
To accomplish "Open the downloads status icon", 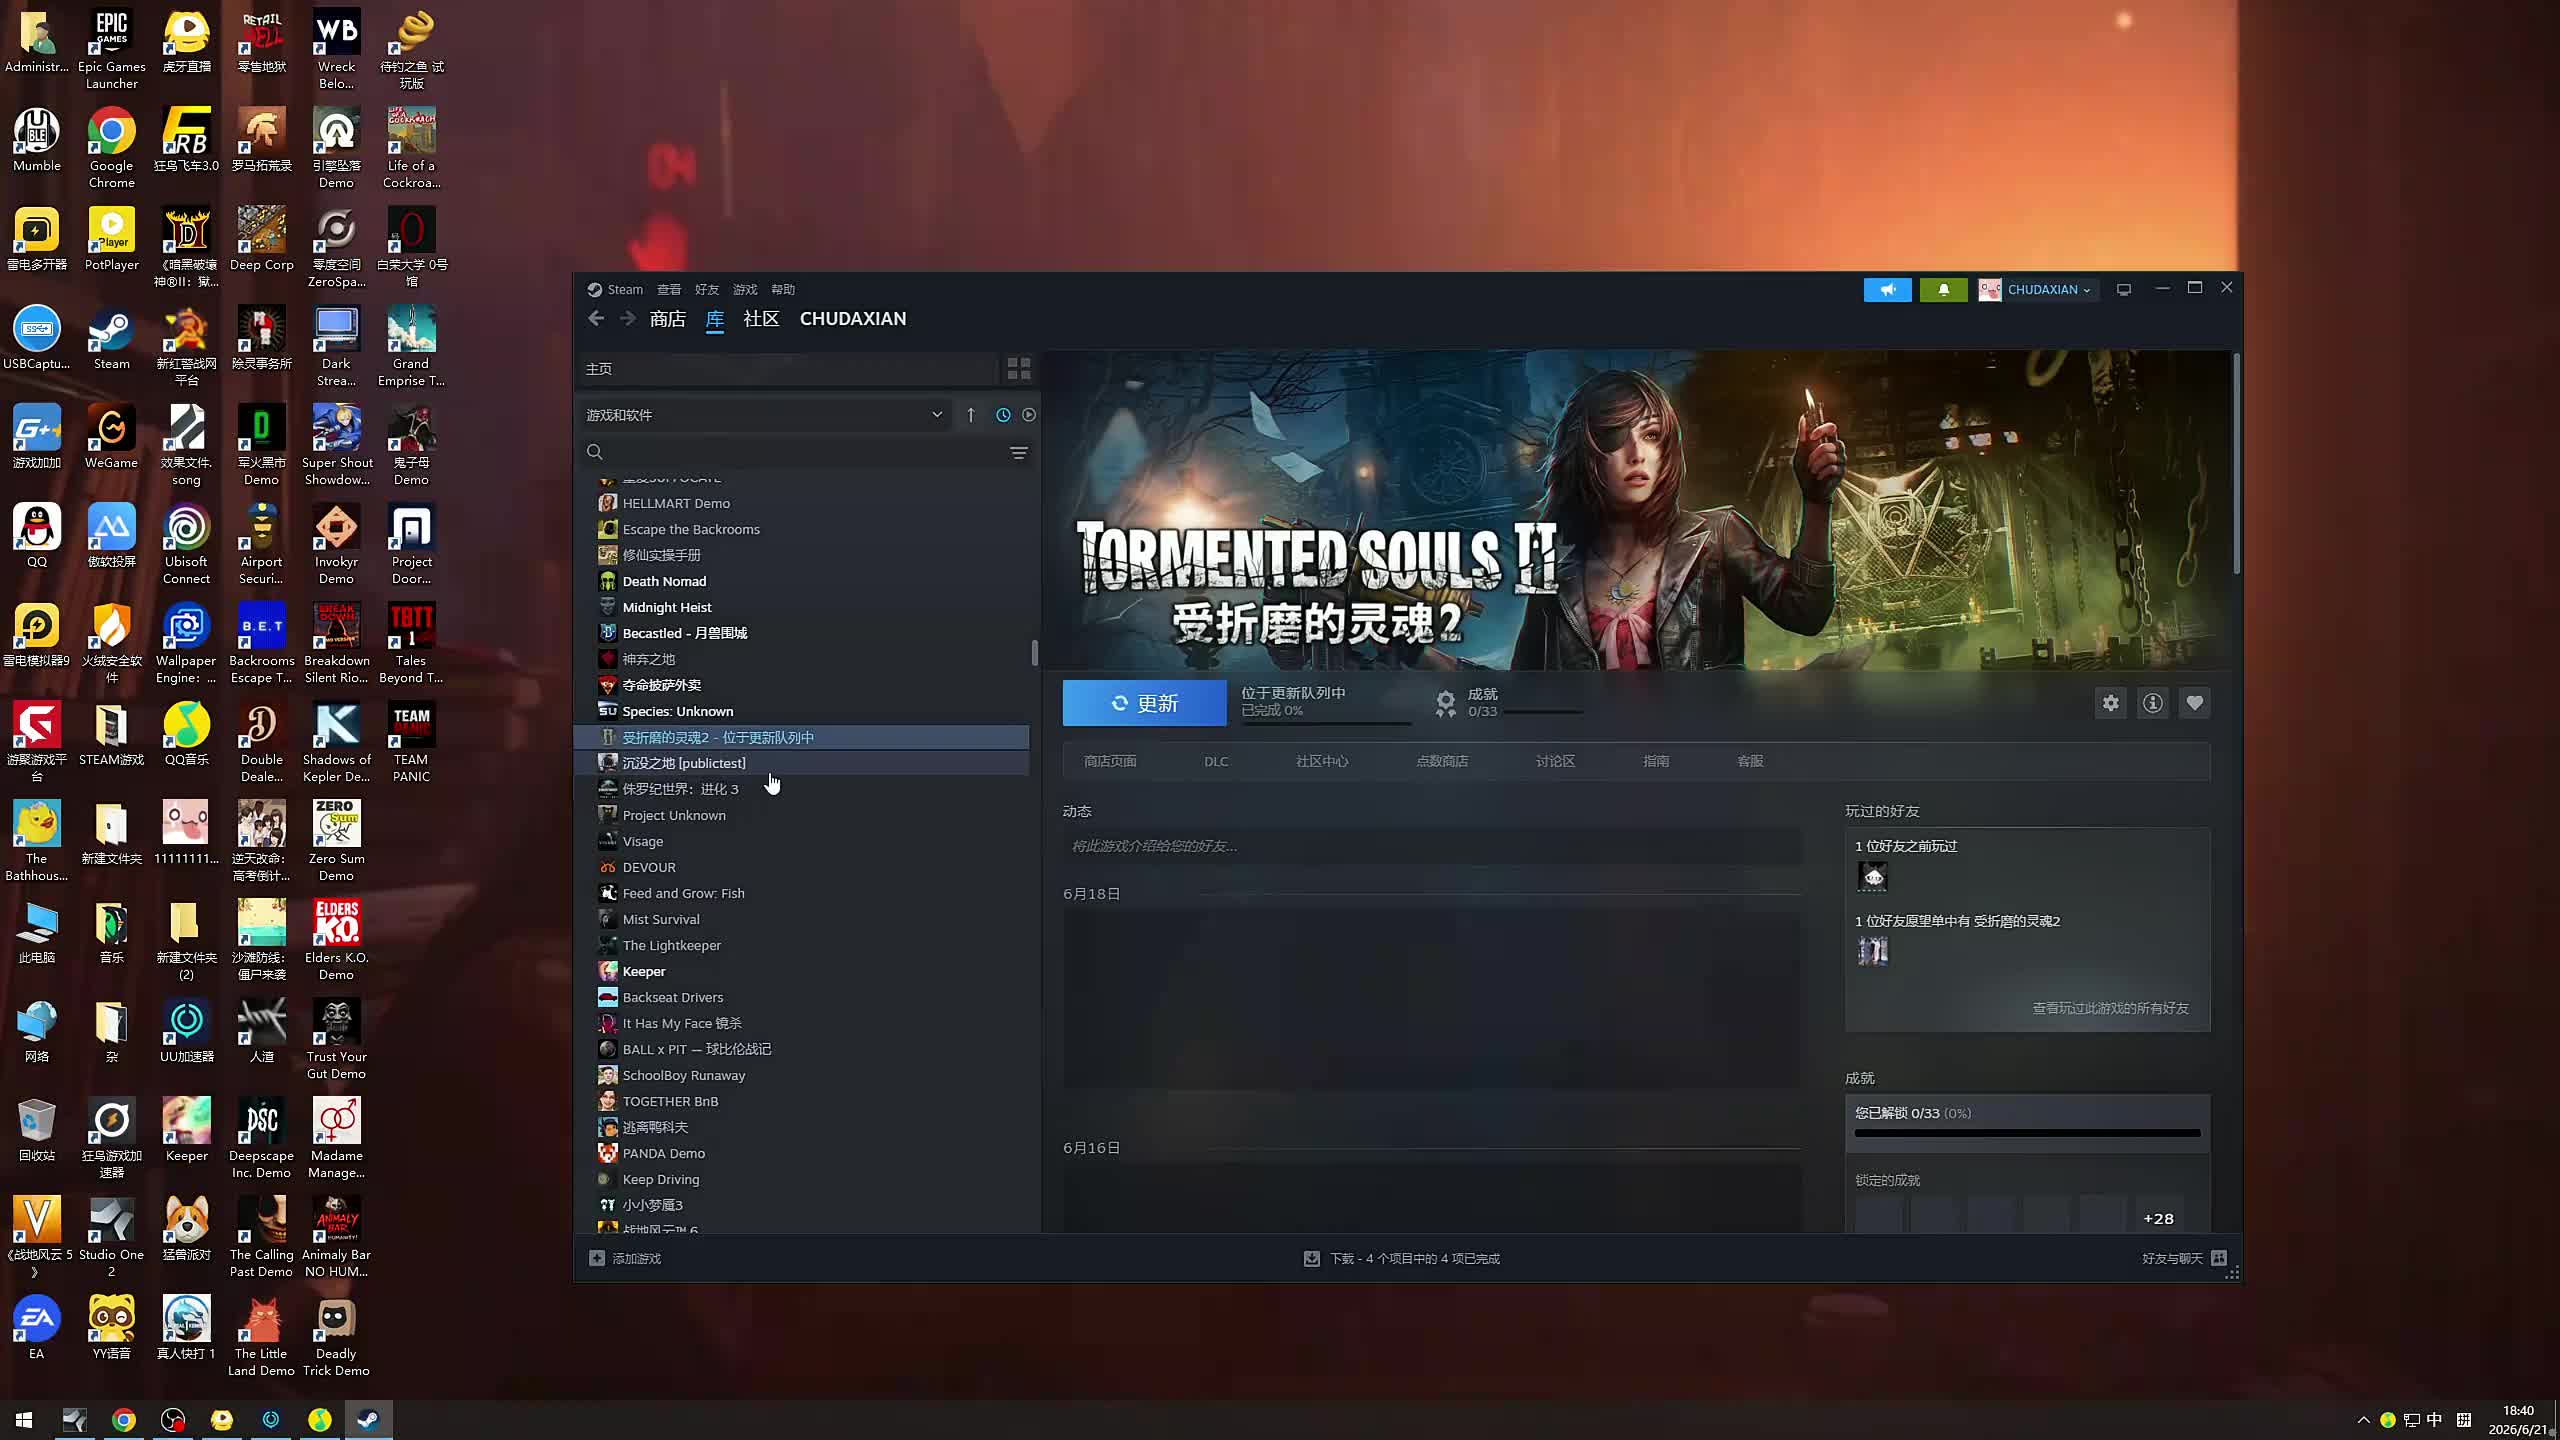I will [x=1311, y=1258].
